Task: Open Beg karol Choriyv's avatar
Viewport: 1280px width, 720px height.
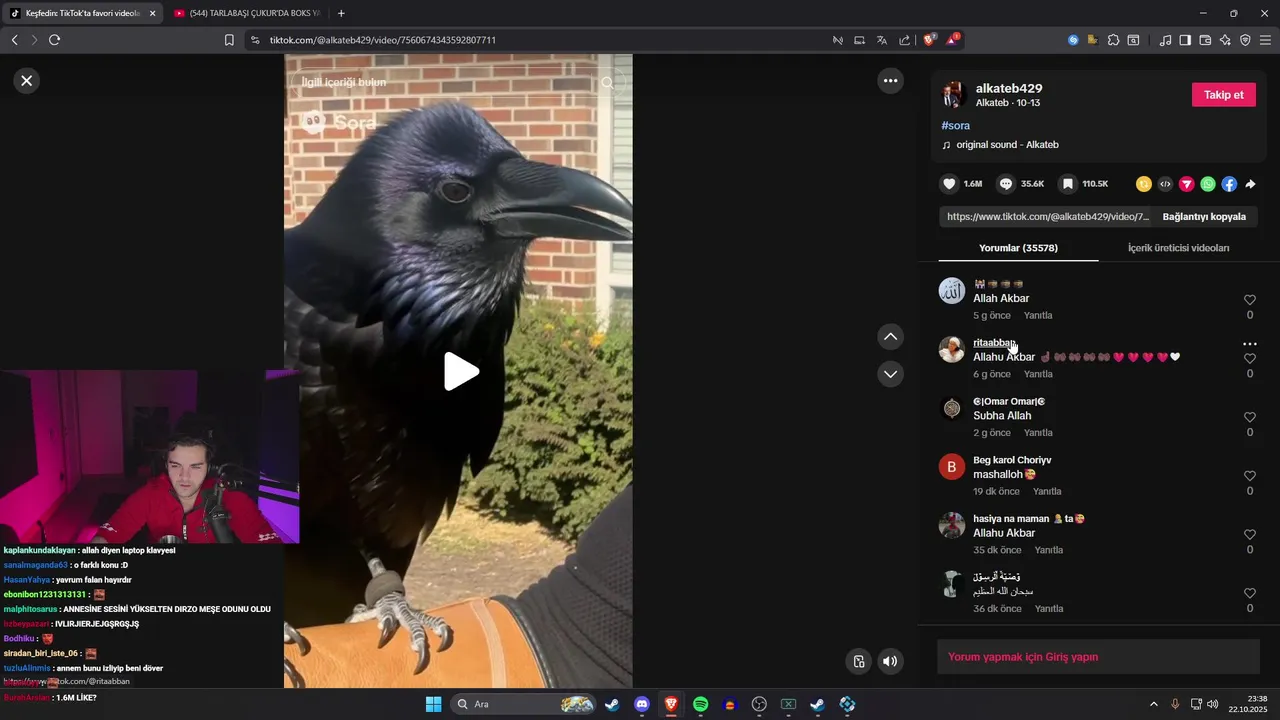Action: coord(952,467)
